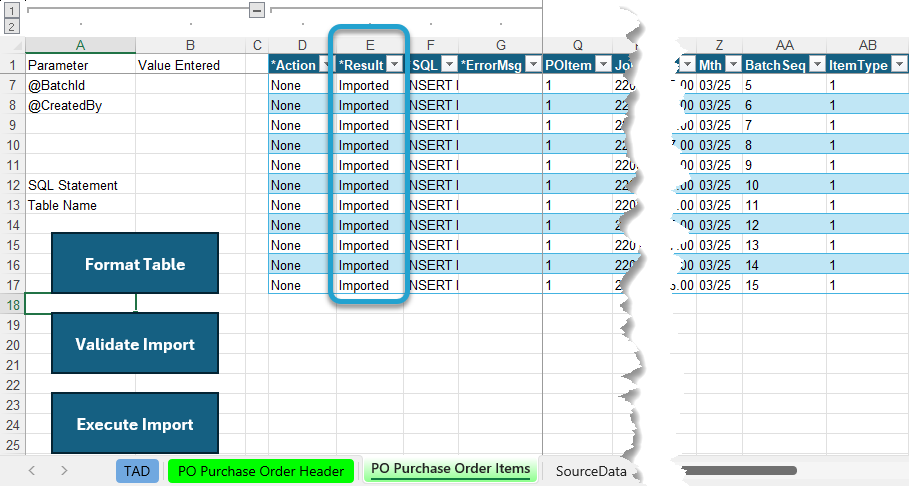
Task: Open the PO Purchase Order Header sheet
Action: point(261,471)
